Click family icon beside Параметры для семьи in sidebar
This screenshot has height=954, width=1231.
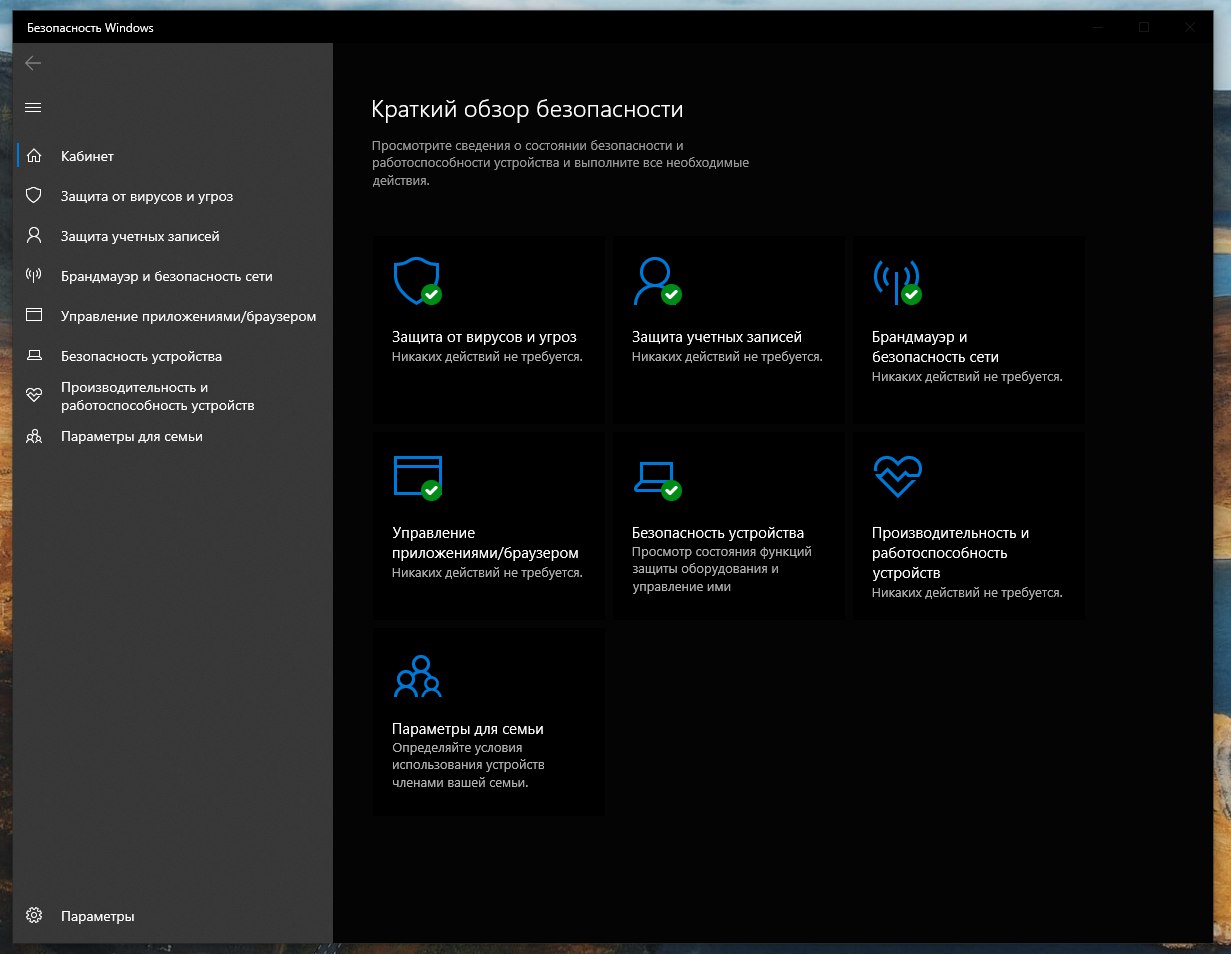coord(34,436)
